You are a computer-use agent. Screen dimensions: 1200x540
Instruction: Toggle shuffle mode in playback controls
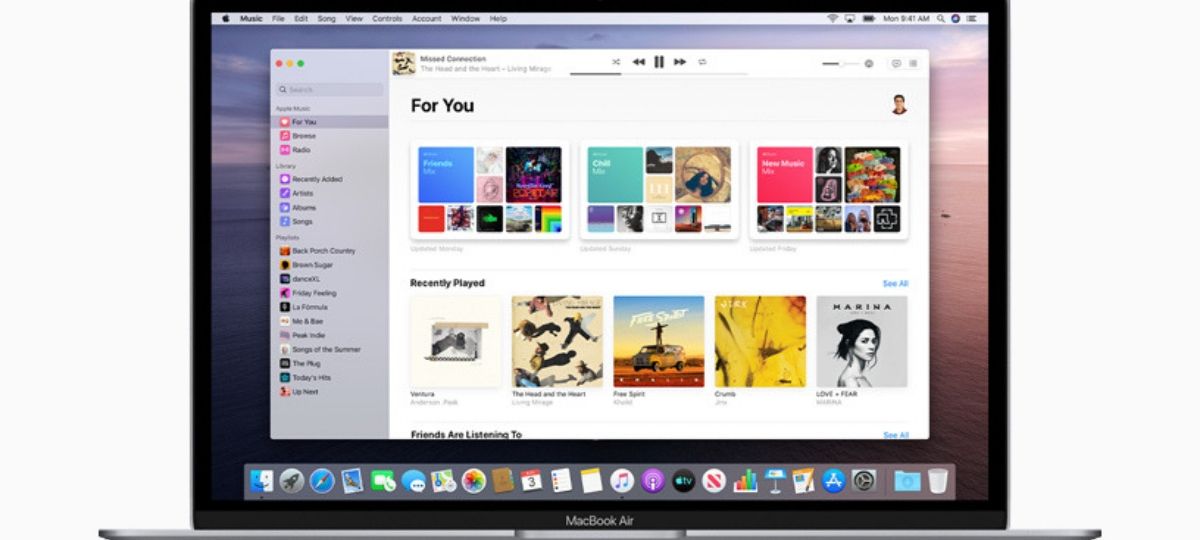pyautogui.click(x=616, y=62)
